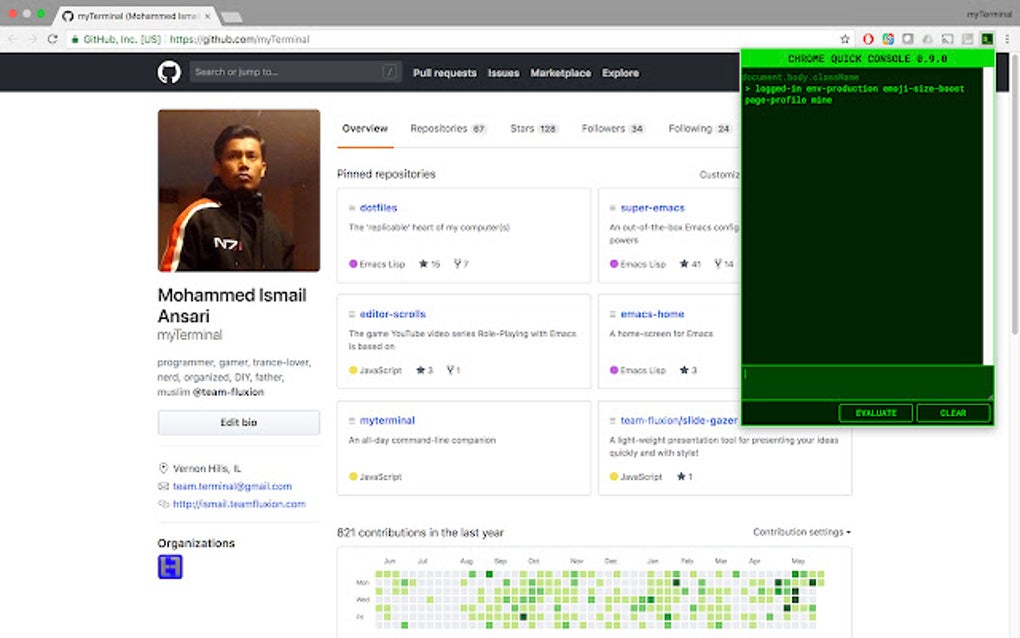Viewport: 1020px width, 638px height.
Task: Open the super-emacs repository link
Action: [652, 208]
